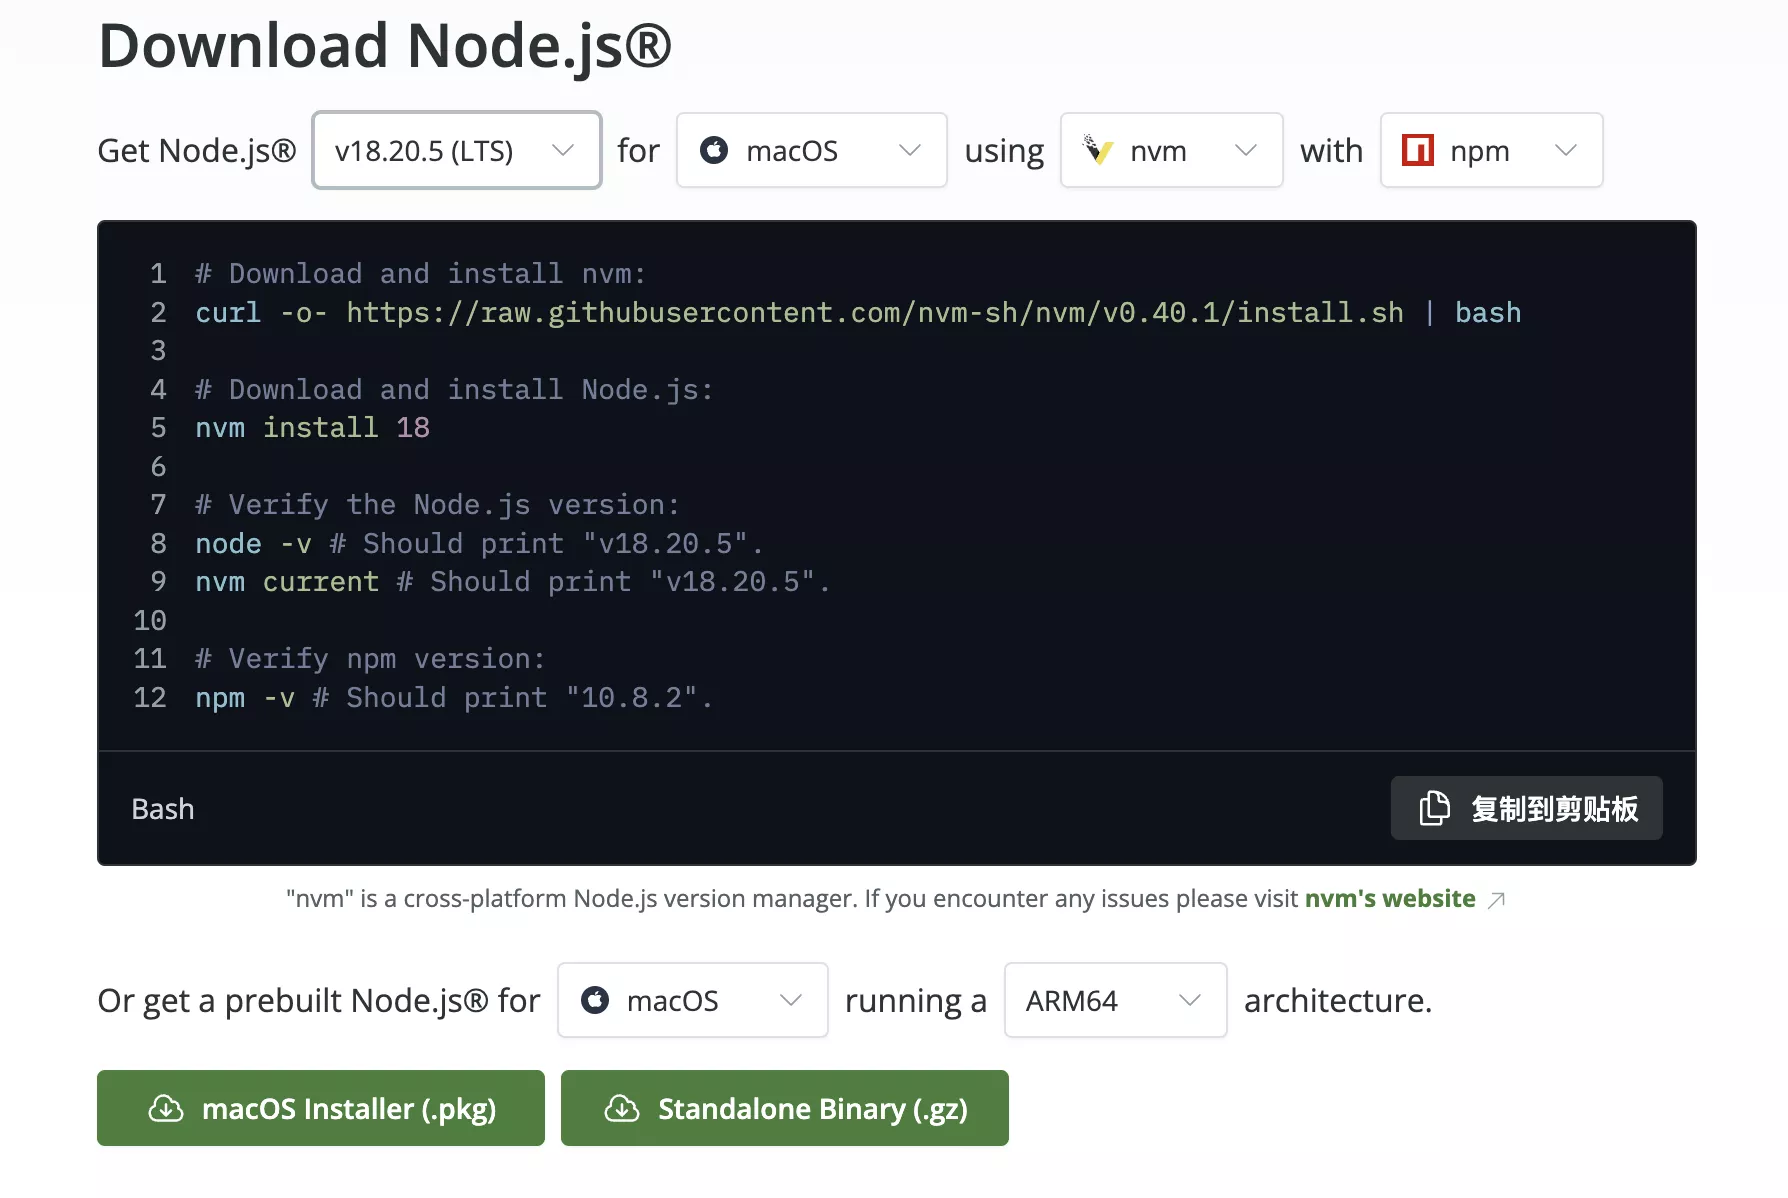Click the "# Verify the Node.js version:" comment

(x=437, y=505)
